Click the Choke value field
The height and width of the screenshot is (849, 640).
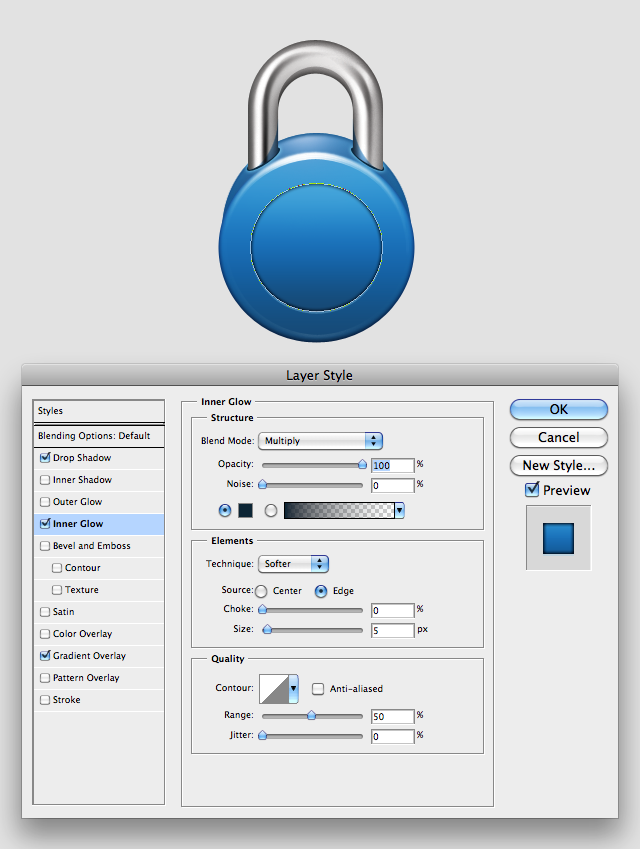coord(393,610)
